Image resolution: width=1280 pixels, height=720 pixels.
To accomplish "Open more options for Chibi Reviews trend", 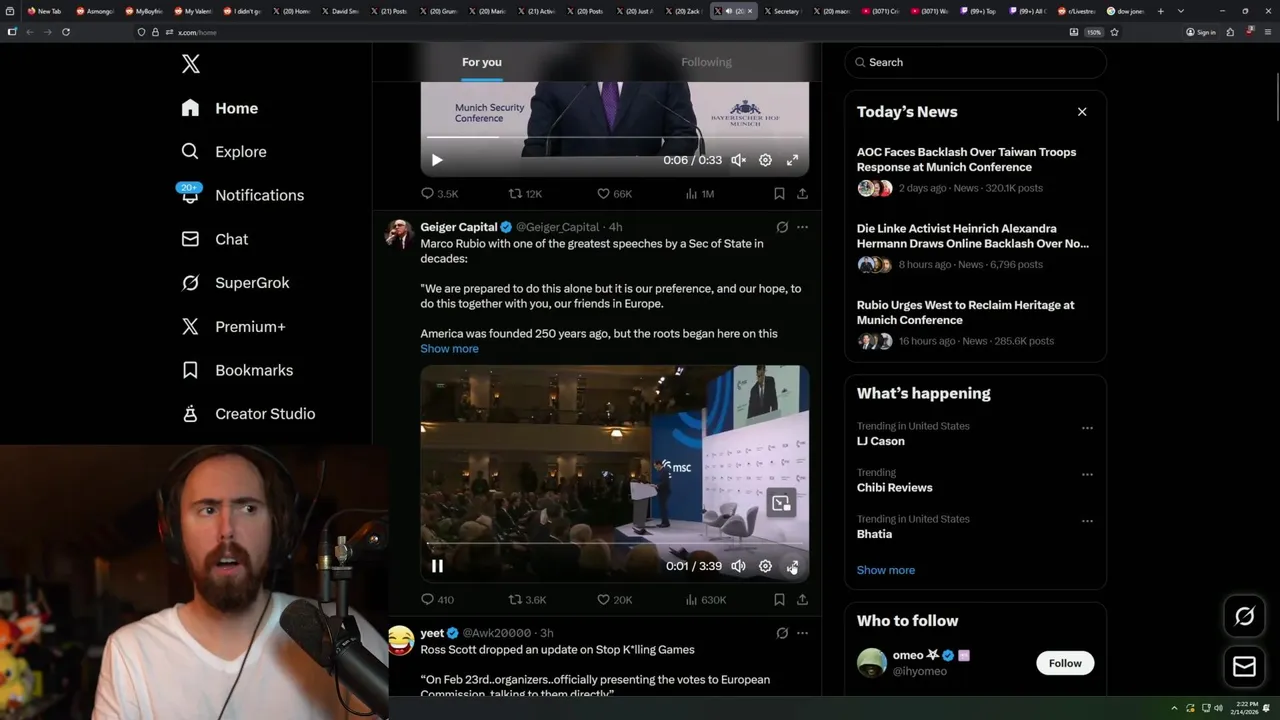I will coord(1087,474).
